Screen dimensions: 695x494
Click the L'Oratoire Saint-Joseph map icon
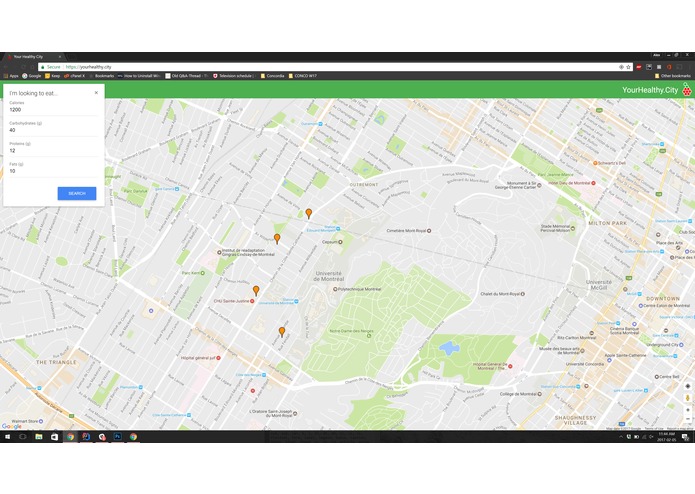[295, 413]
